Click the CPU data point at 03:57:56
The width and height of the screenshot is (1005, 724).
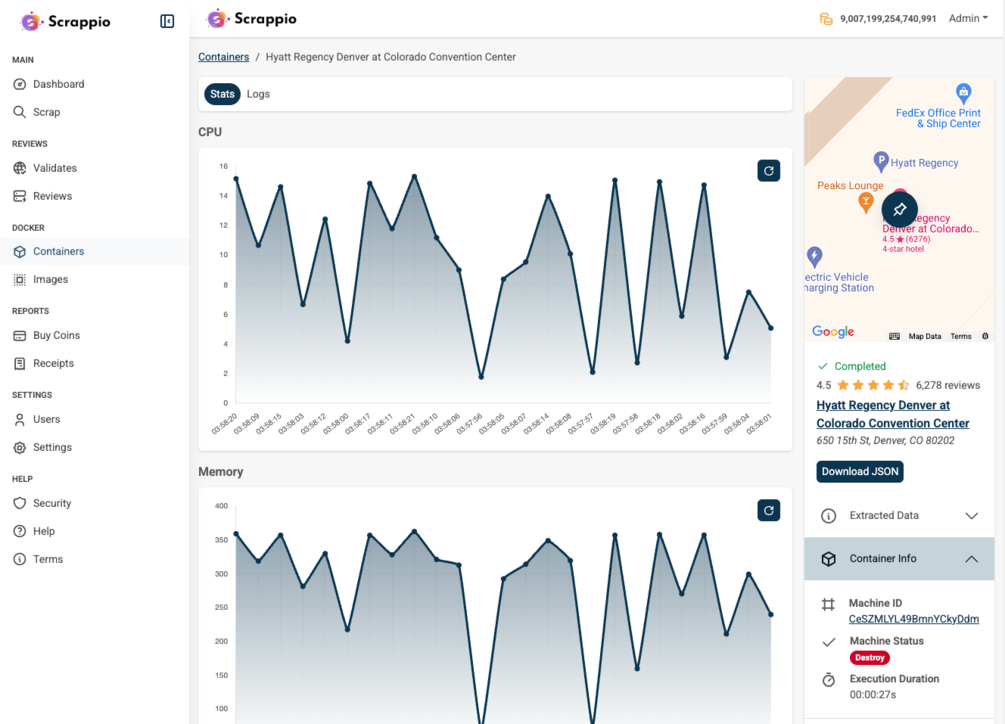coord(481,377)
